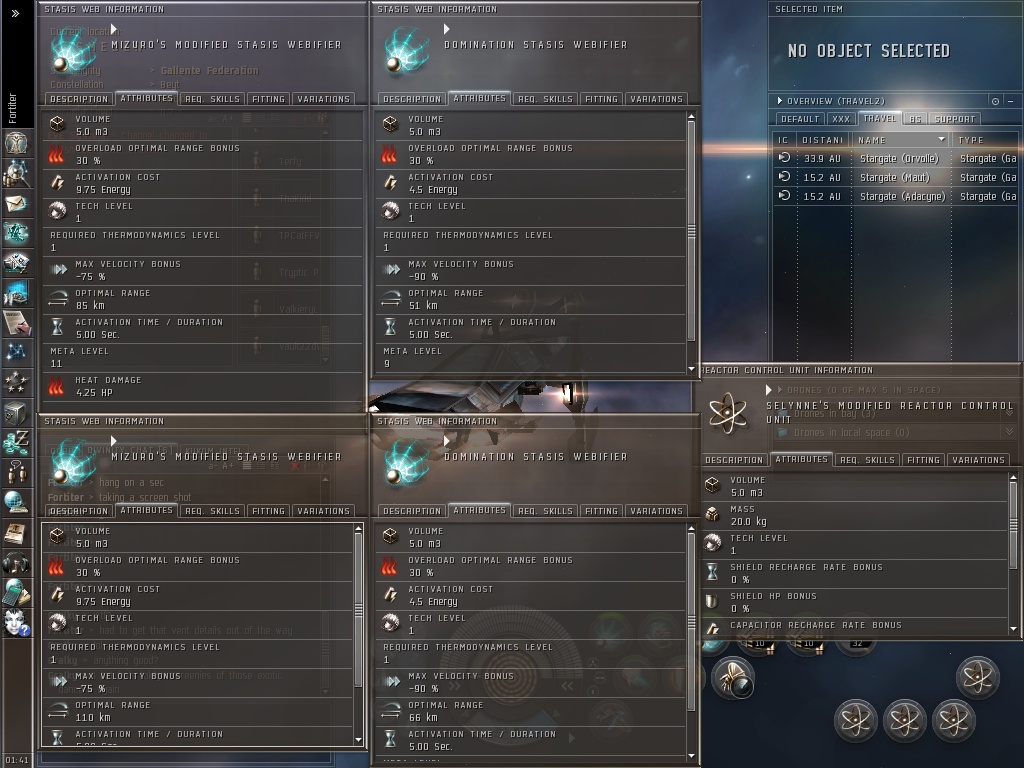Select Stargate (Adacyne) overview row

pyautogui.click(x=895, y=196)
